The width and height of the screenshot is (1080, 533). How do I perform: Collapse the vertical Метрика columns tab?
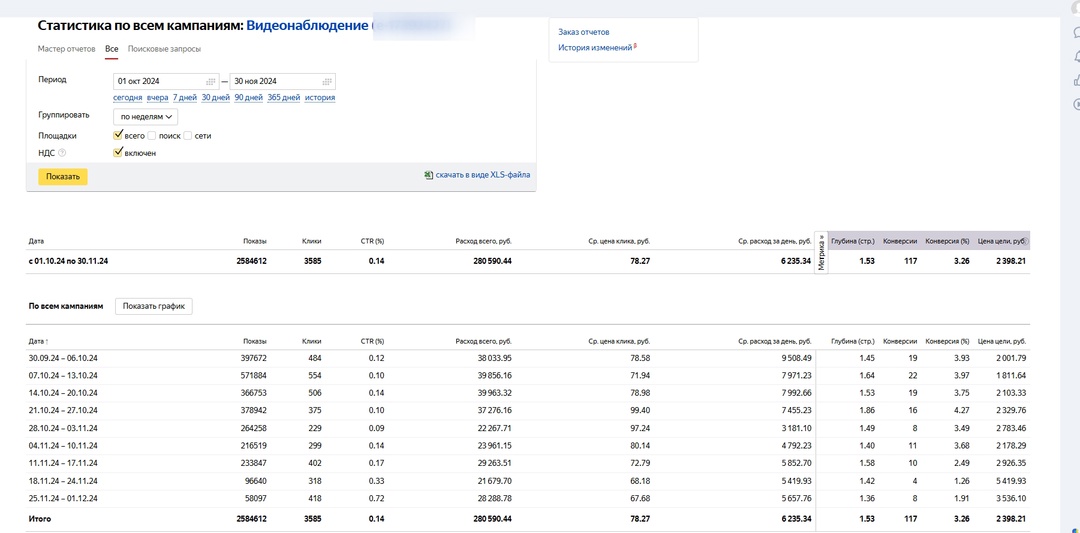click(x=821, y=253)
